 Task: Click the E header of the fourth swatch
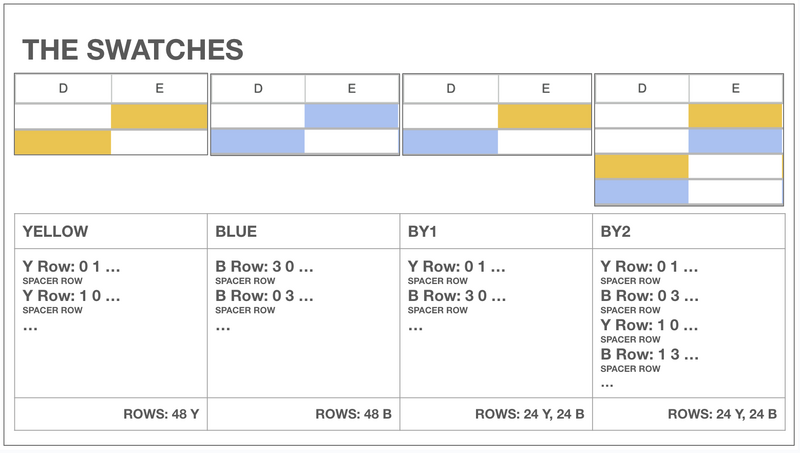736,89
